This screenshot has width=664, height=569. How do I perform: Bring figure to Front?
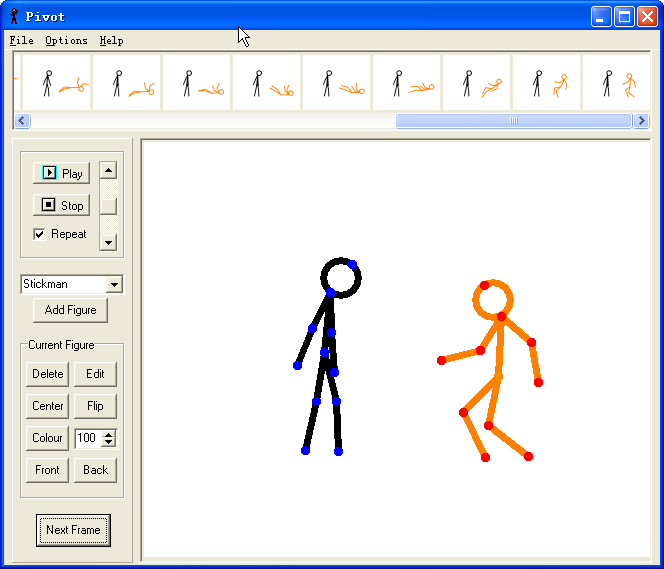(x=47, y=470)
